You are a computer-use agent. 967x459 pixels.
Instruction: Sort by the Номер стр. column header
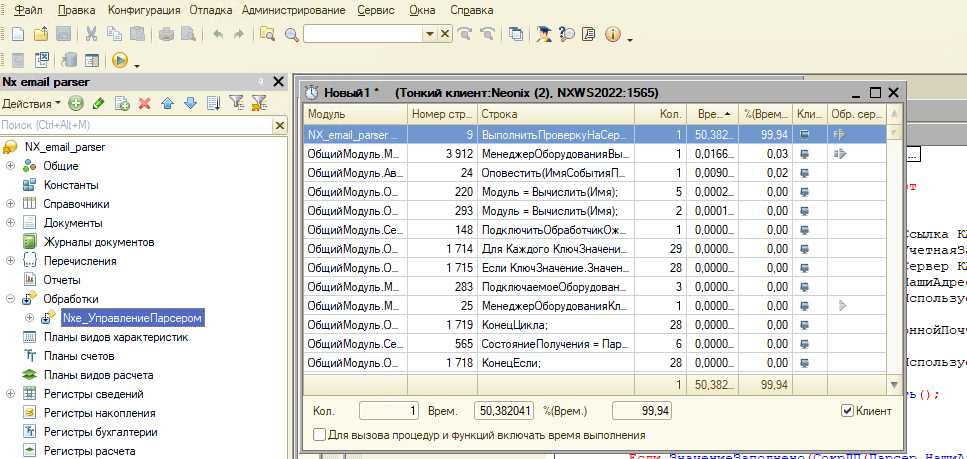point(440,115)
